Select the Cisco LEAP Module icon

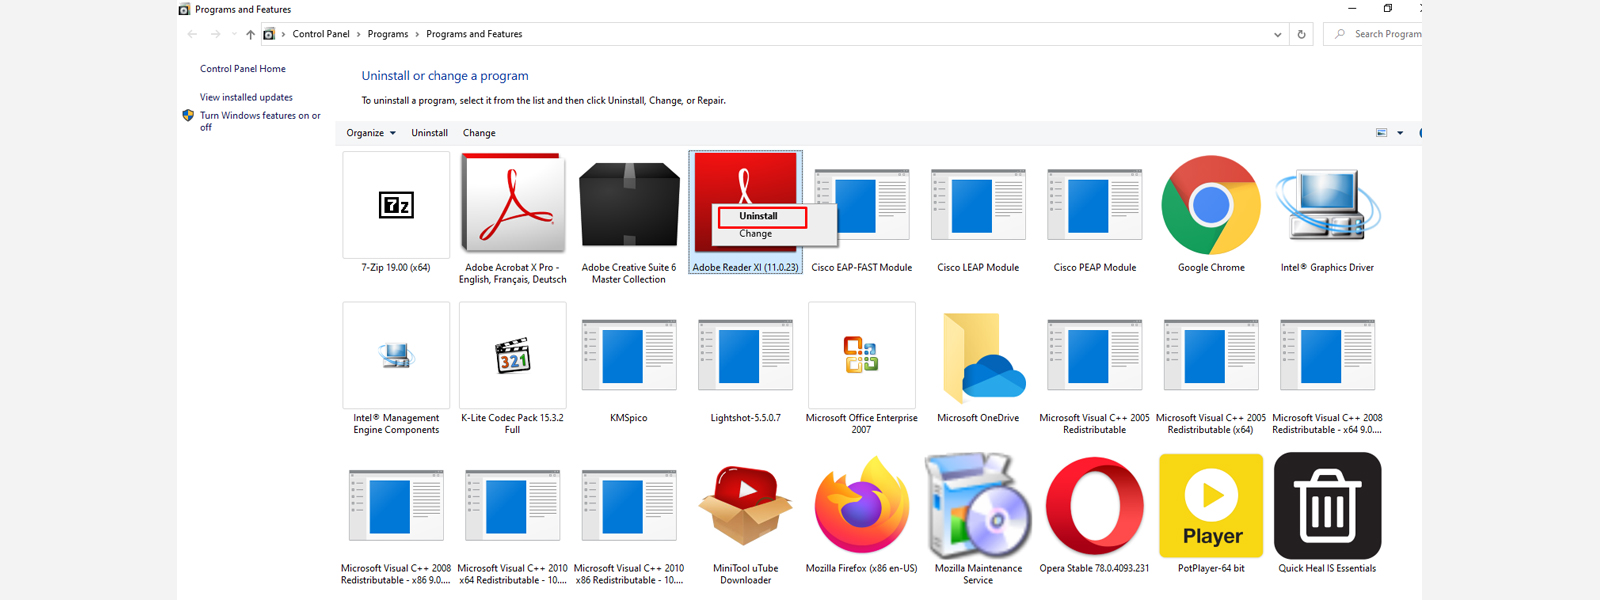[978, 205]
